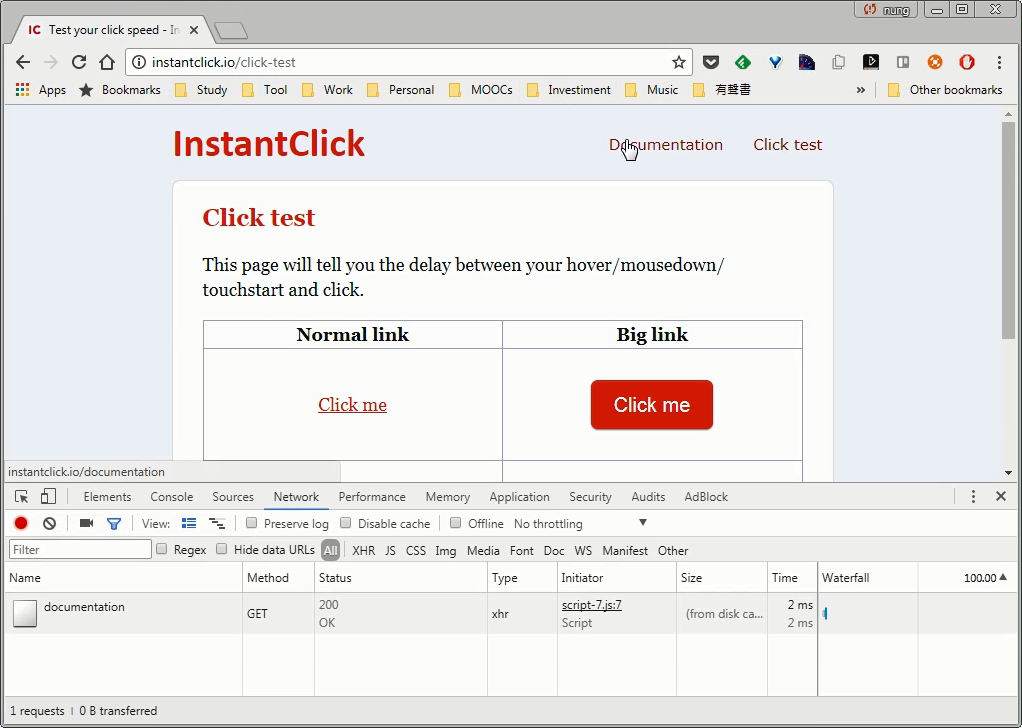Click the red Big link Click me button
The height and width of the screenshot is (728, 1022).
pyautogui.click(x=652, y=405)
